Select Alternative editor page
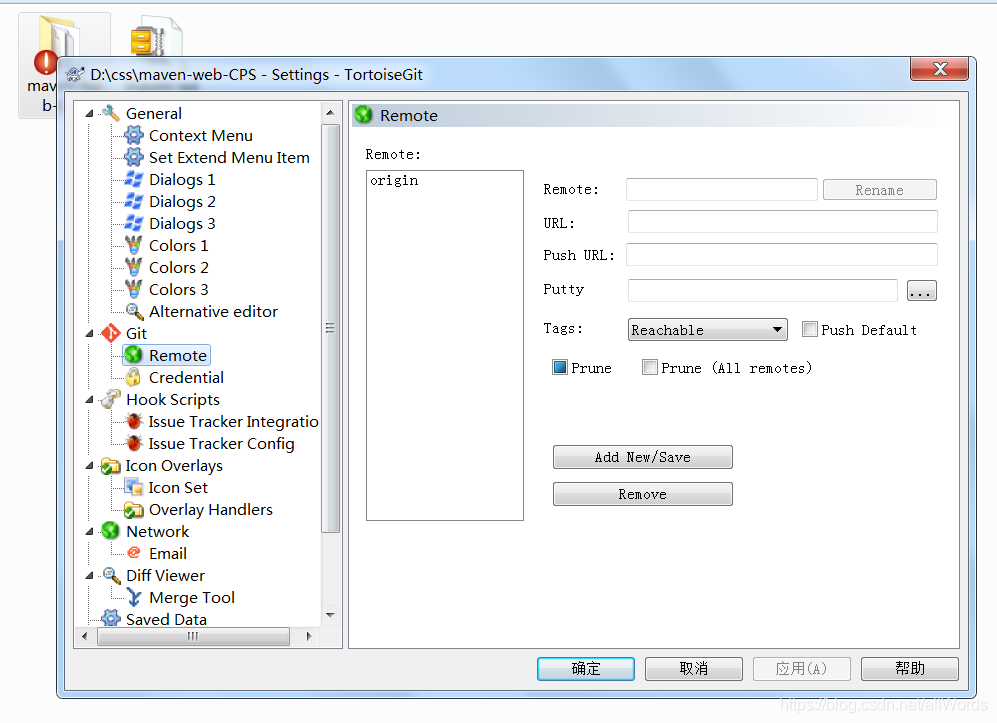This screenshot has height=723, width=997. tap(213, 312)
